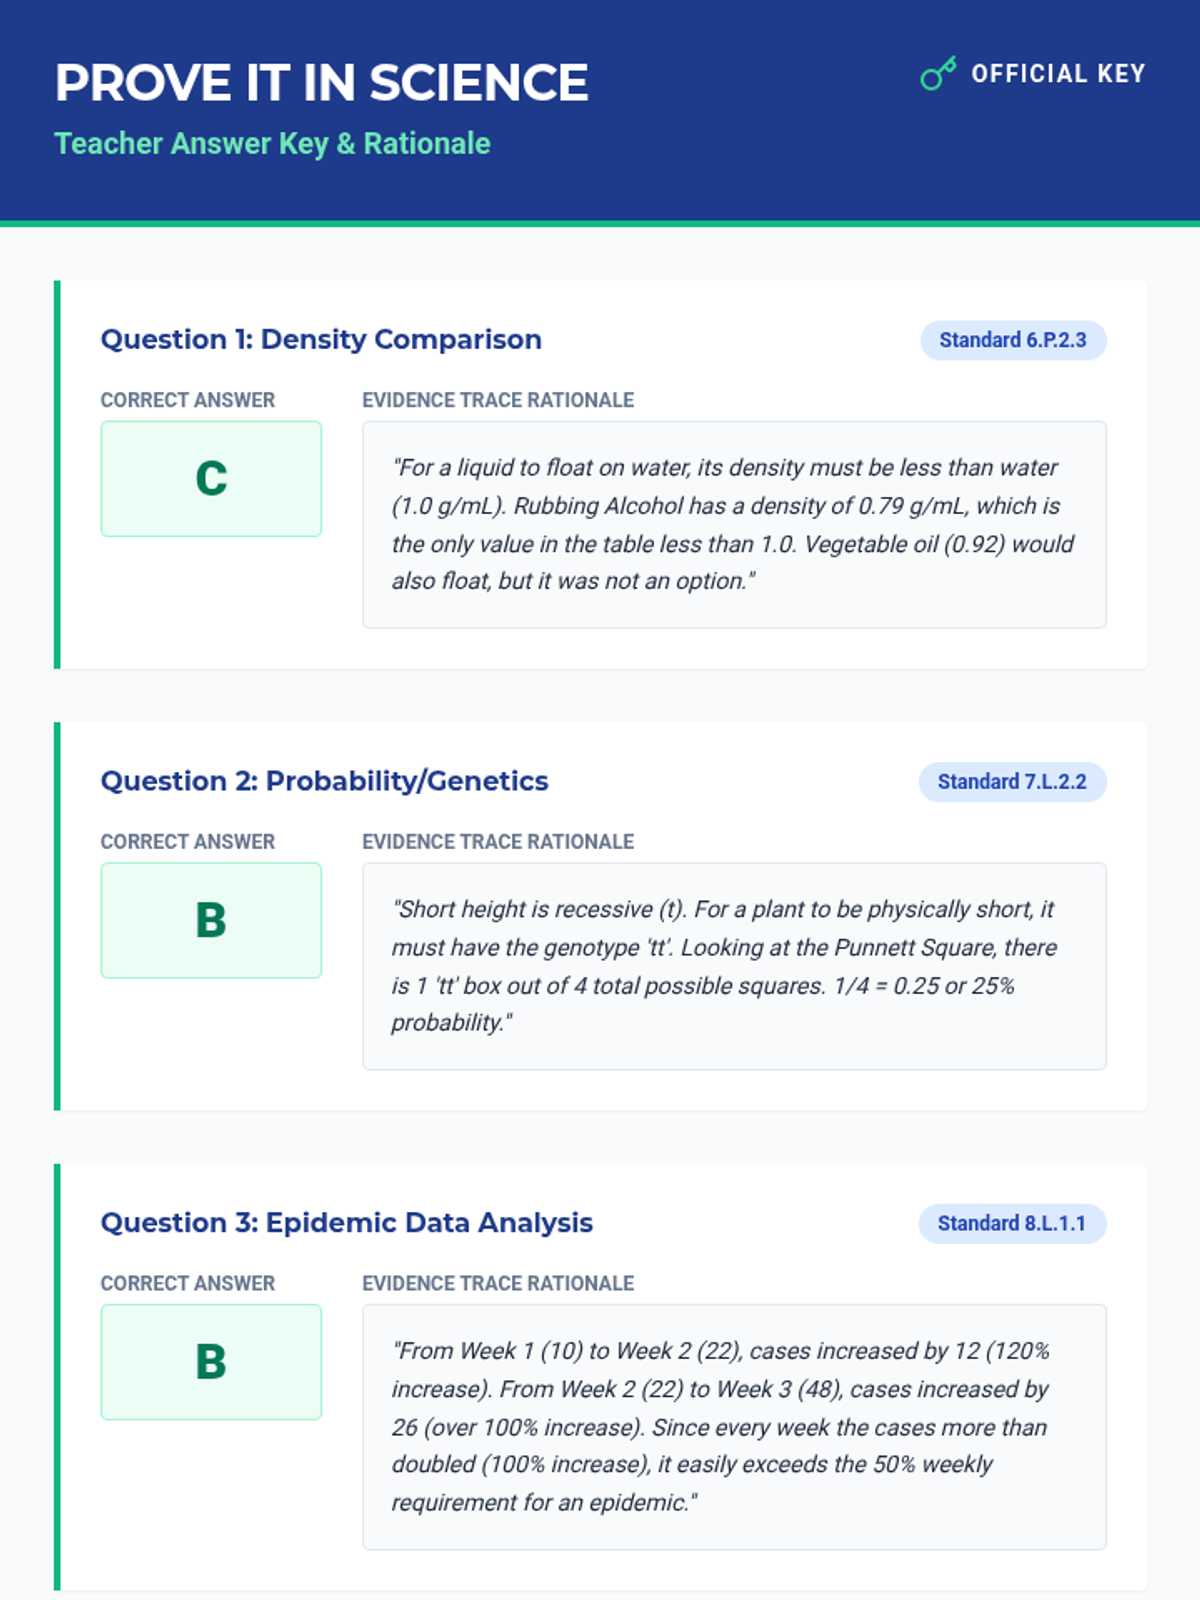
Task: Click the key icon in header
Action: coord(938,74)
